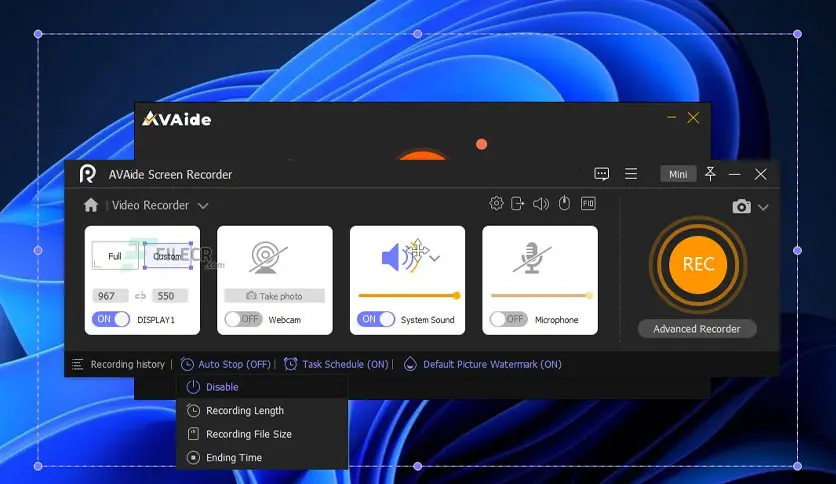The width and height of the screenshot is (836, 484).
Task: Click the webcam icon in Webcam card
Action: click(x=268, y=258)
